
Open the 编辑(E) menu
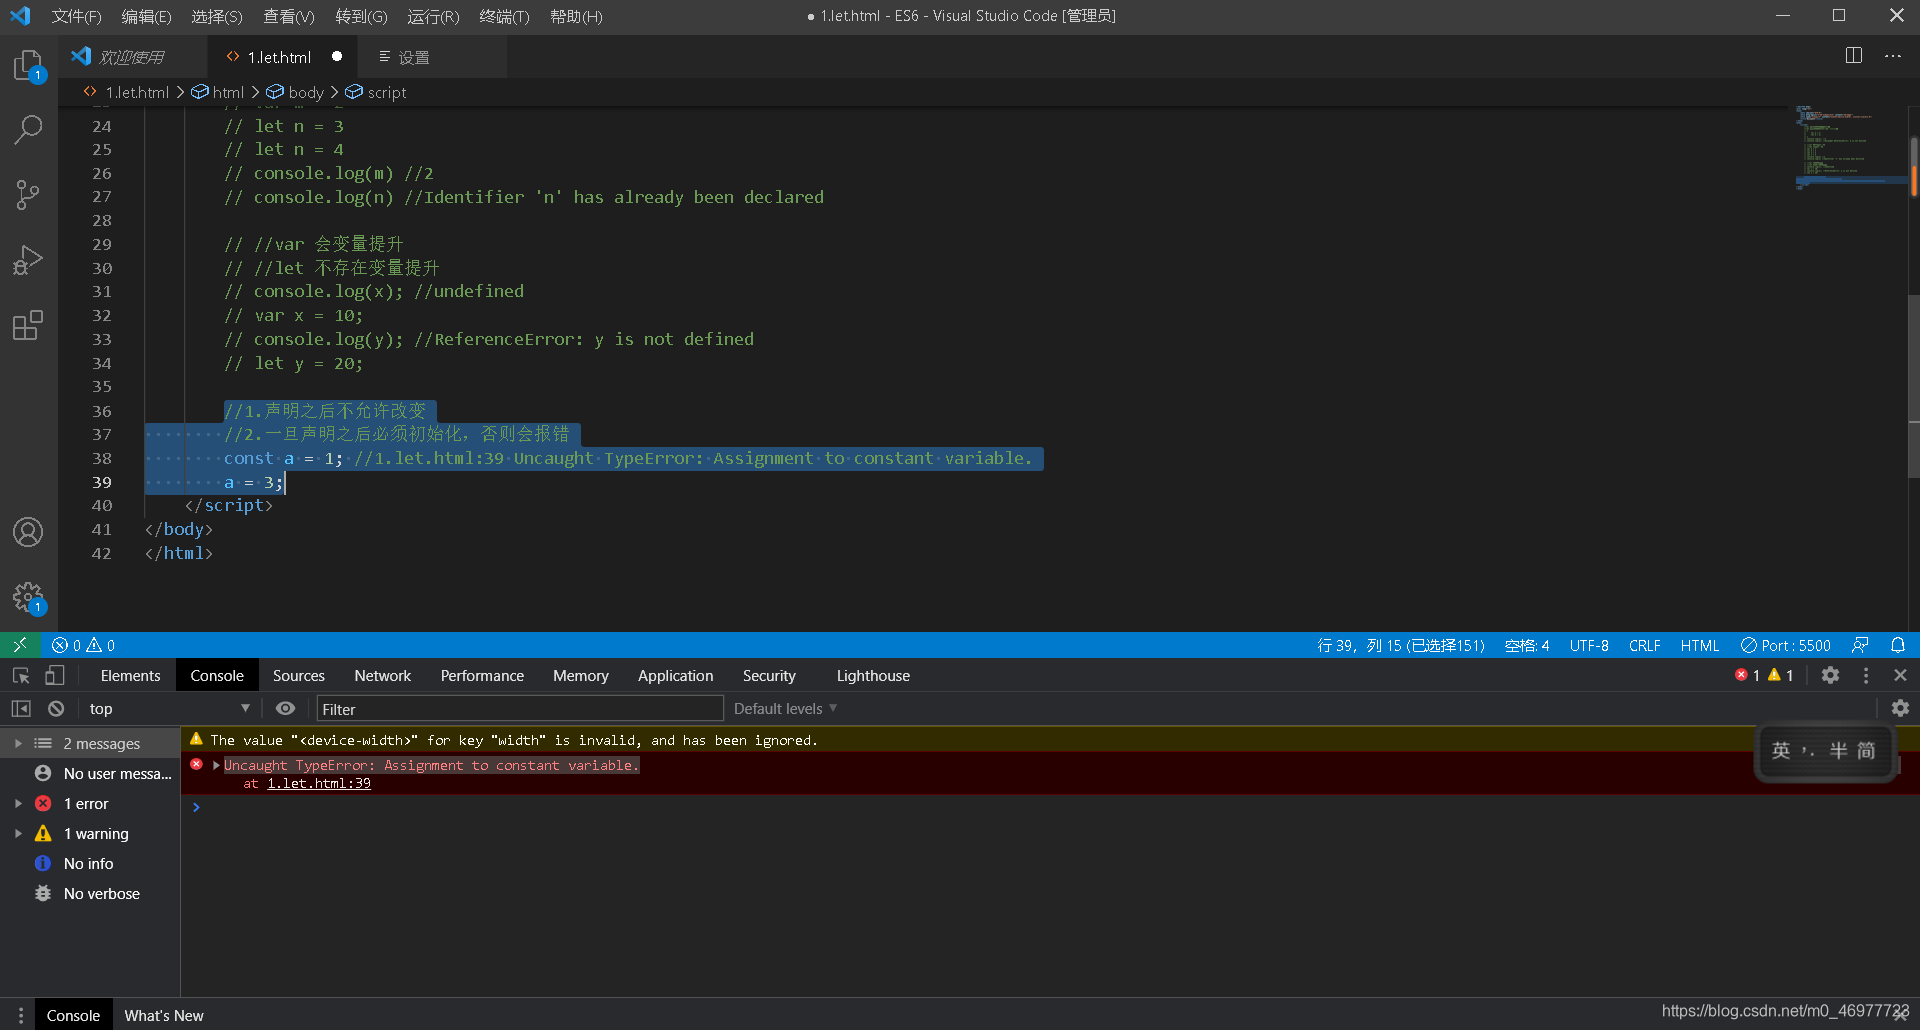click(146, 16)
